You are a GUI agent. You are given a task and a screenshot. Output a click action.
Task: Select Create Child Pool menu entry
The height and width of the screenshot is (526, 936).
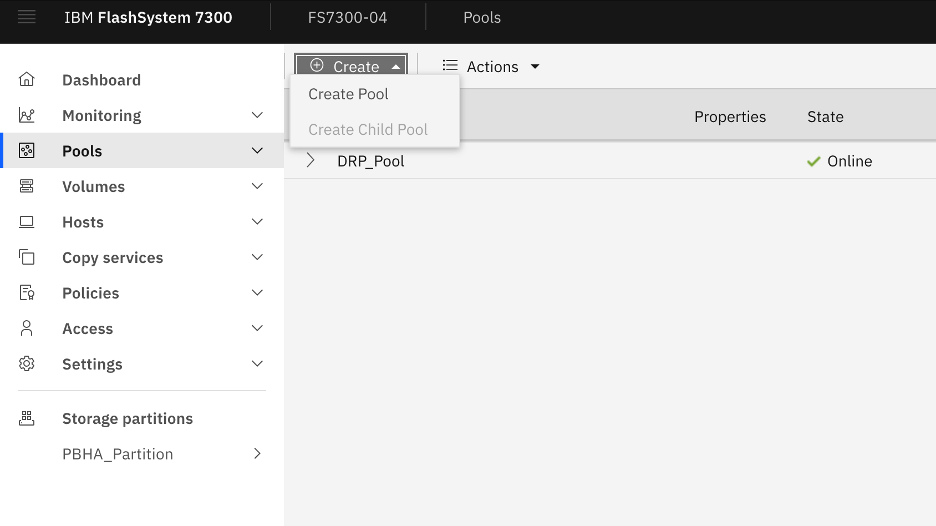[367, 130]
